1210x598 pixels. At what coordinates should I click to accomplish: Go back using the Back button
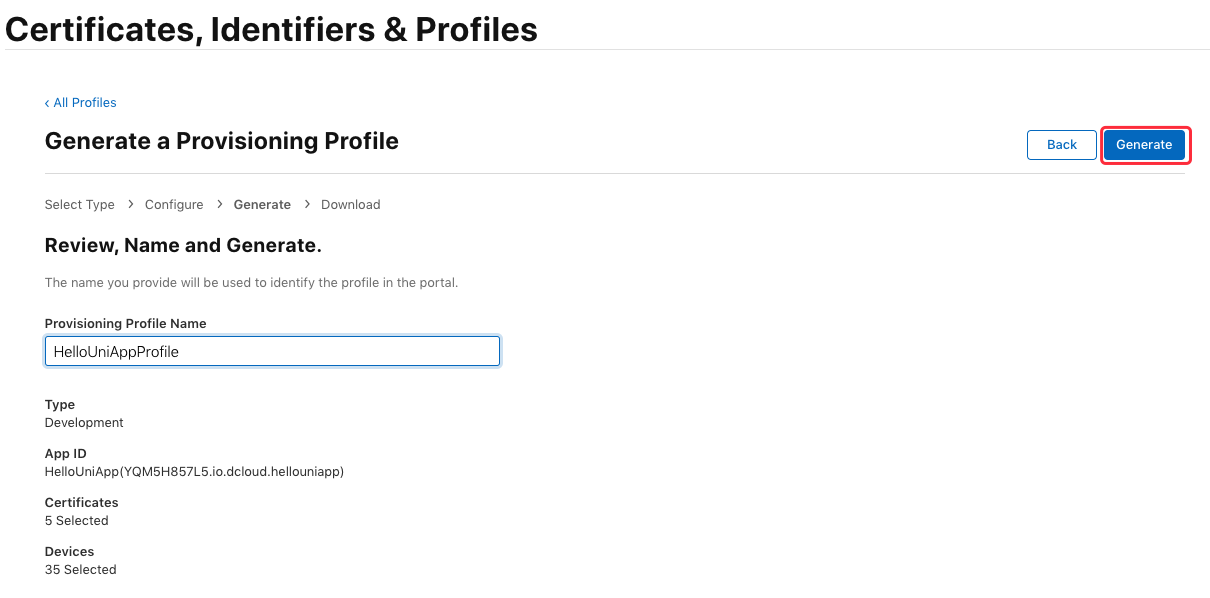pyautogui.click(x=1061, y=145)
